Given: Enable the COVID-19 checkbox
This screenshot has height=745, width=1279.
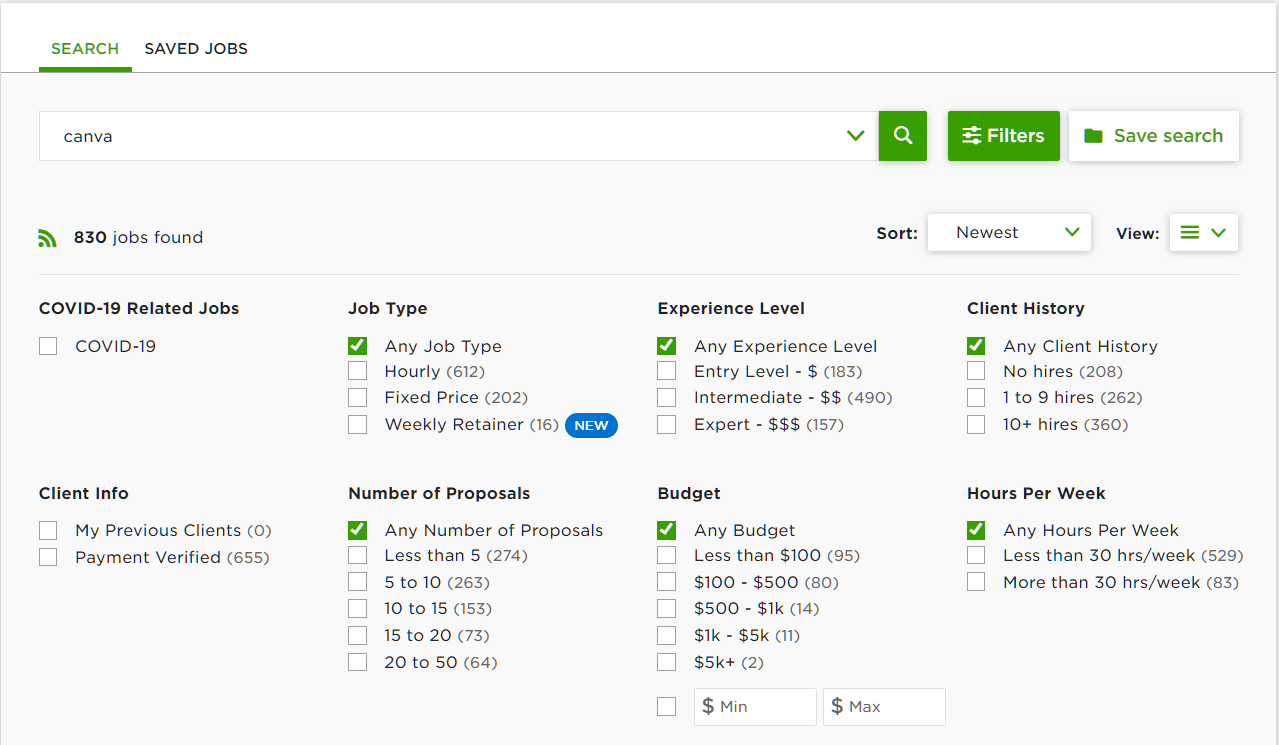Looking at the screenshot, I should tap(48, 347).
